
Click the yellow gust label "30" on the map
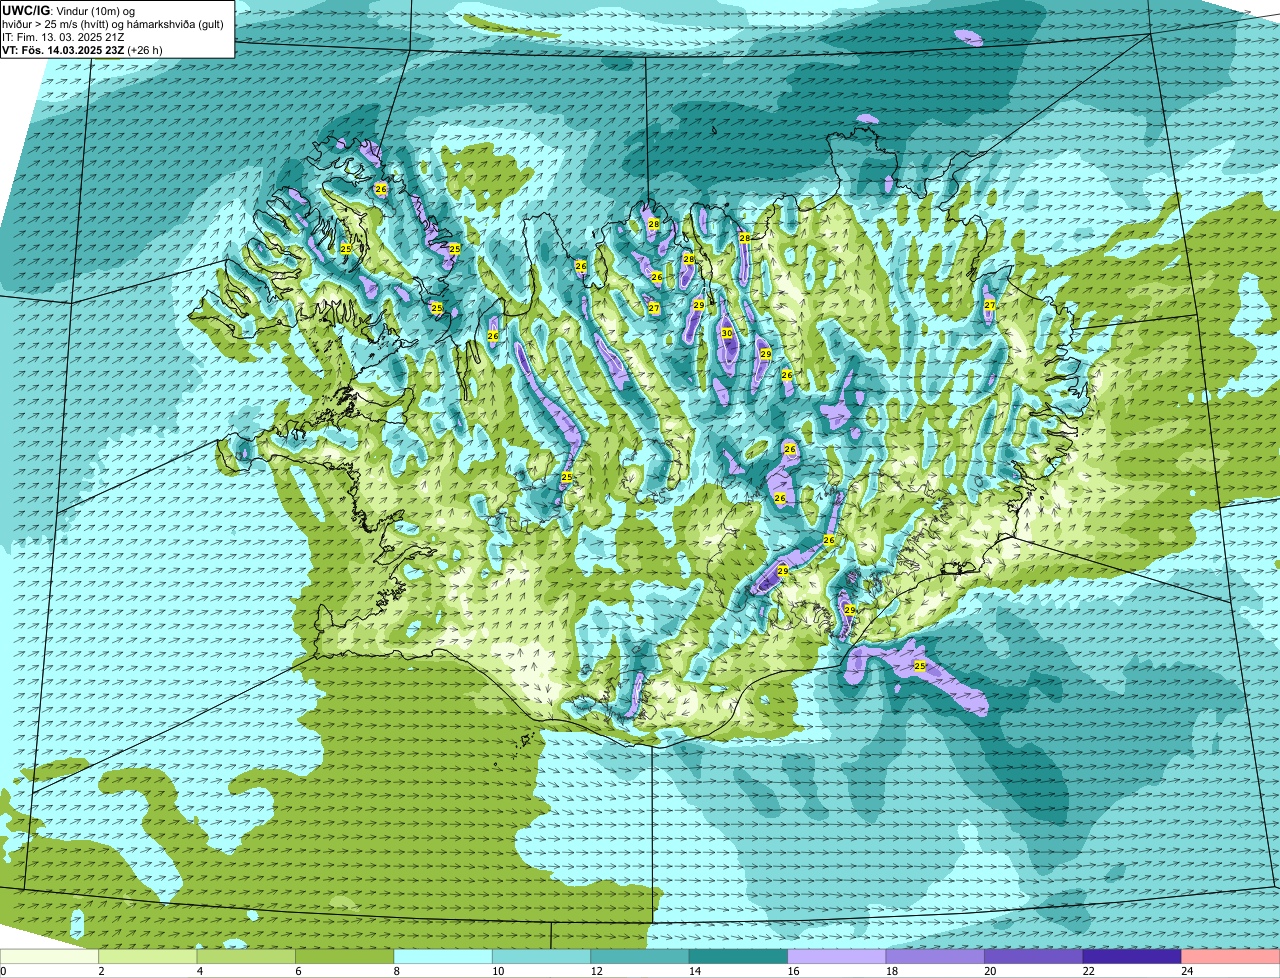727,333
